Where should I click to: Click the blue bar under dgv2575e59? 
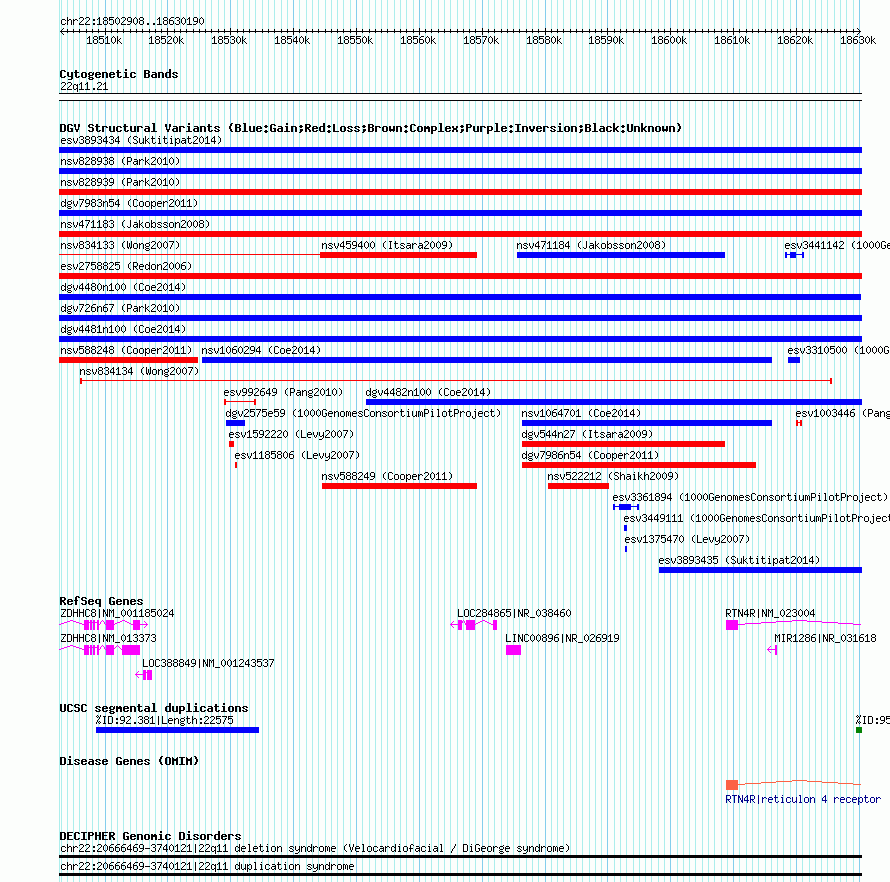point(236,423)
